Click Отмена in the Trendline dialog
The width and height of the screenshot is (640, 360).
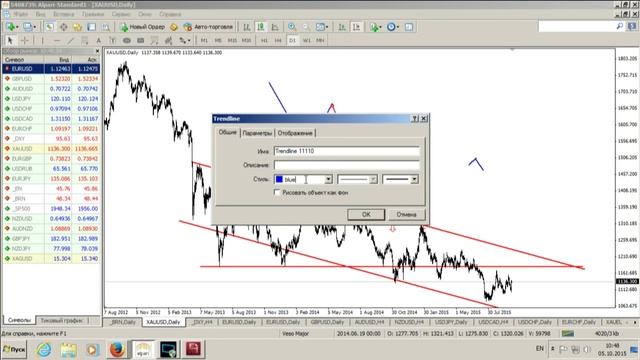[406, 214]
